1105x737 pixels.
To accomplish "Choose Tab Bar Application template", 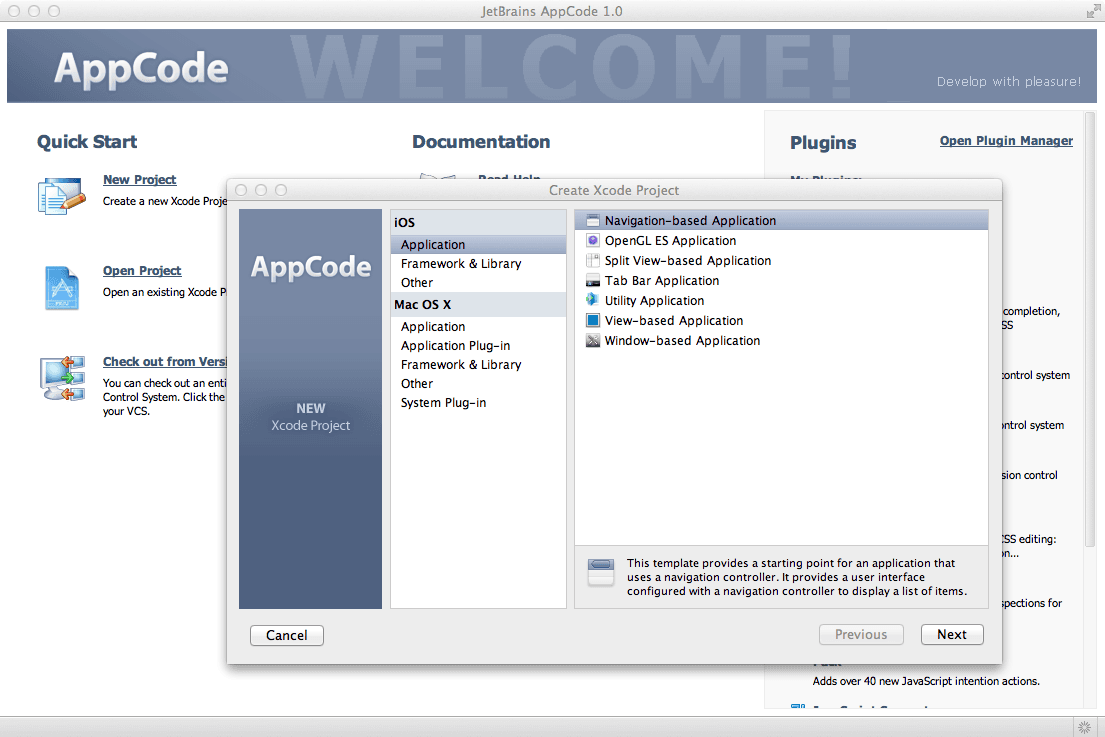I will [782, 280].
